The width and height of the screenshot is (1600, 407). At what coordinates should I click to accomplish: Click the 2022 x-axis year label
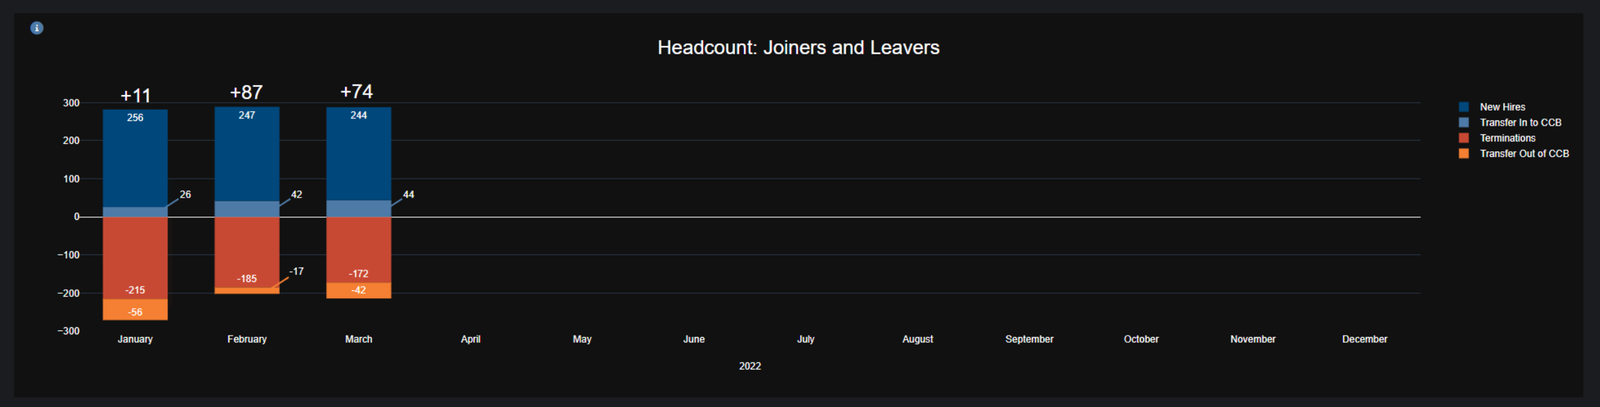point(750,366)
